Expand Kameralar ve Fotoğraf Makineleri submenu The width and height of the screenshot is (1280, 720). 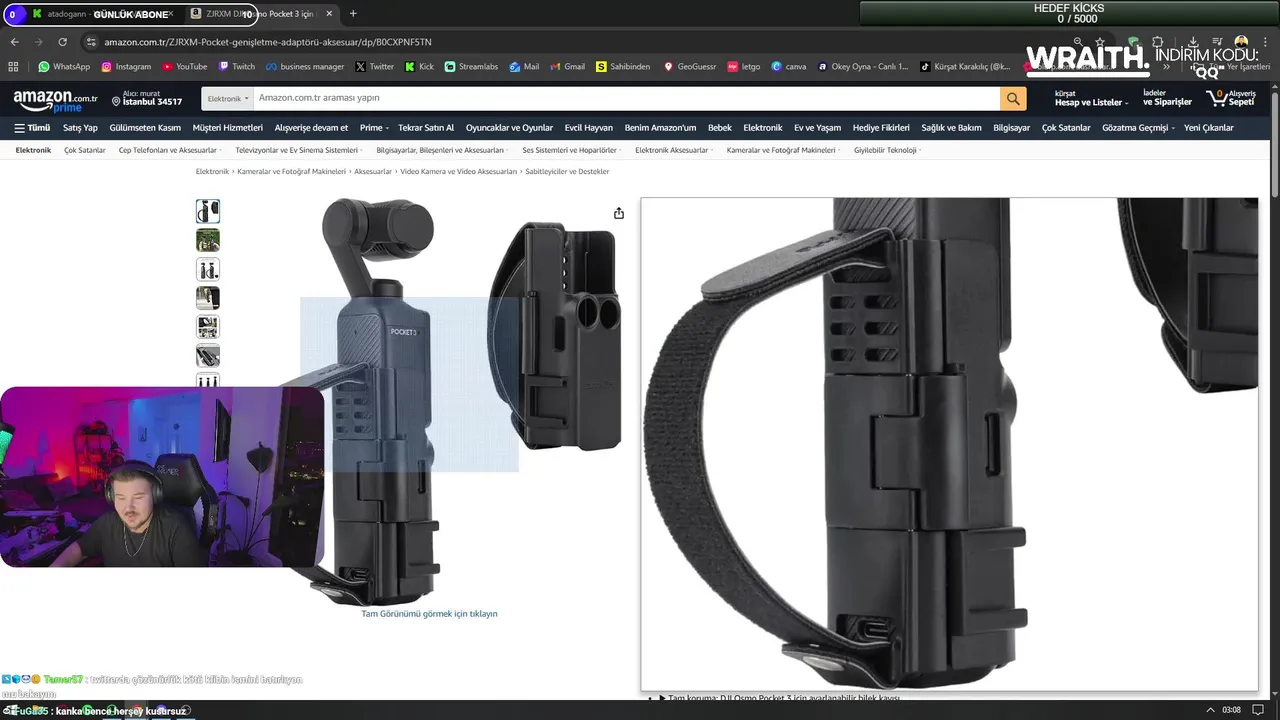(x=783, y=150)
